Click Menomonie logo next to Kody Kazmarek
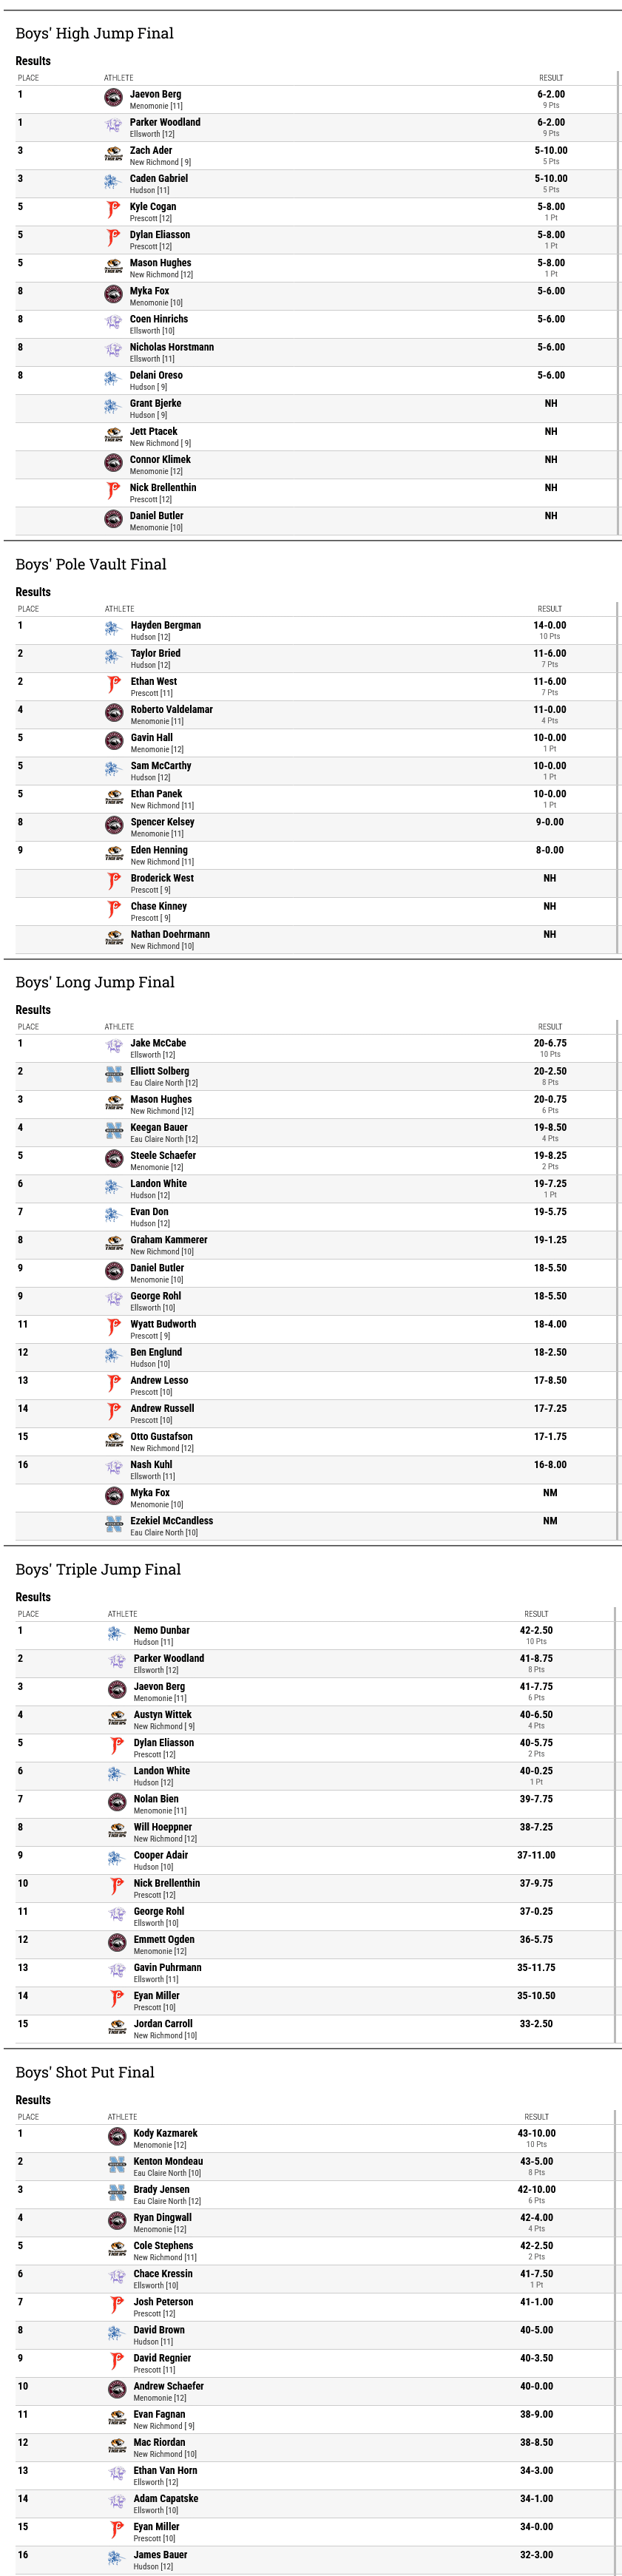 pyautogui.click(x=117, y=2137)
